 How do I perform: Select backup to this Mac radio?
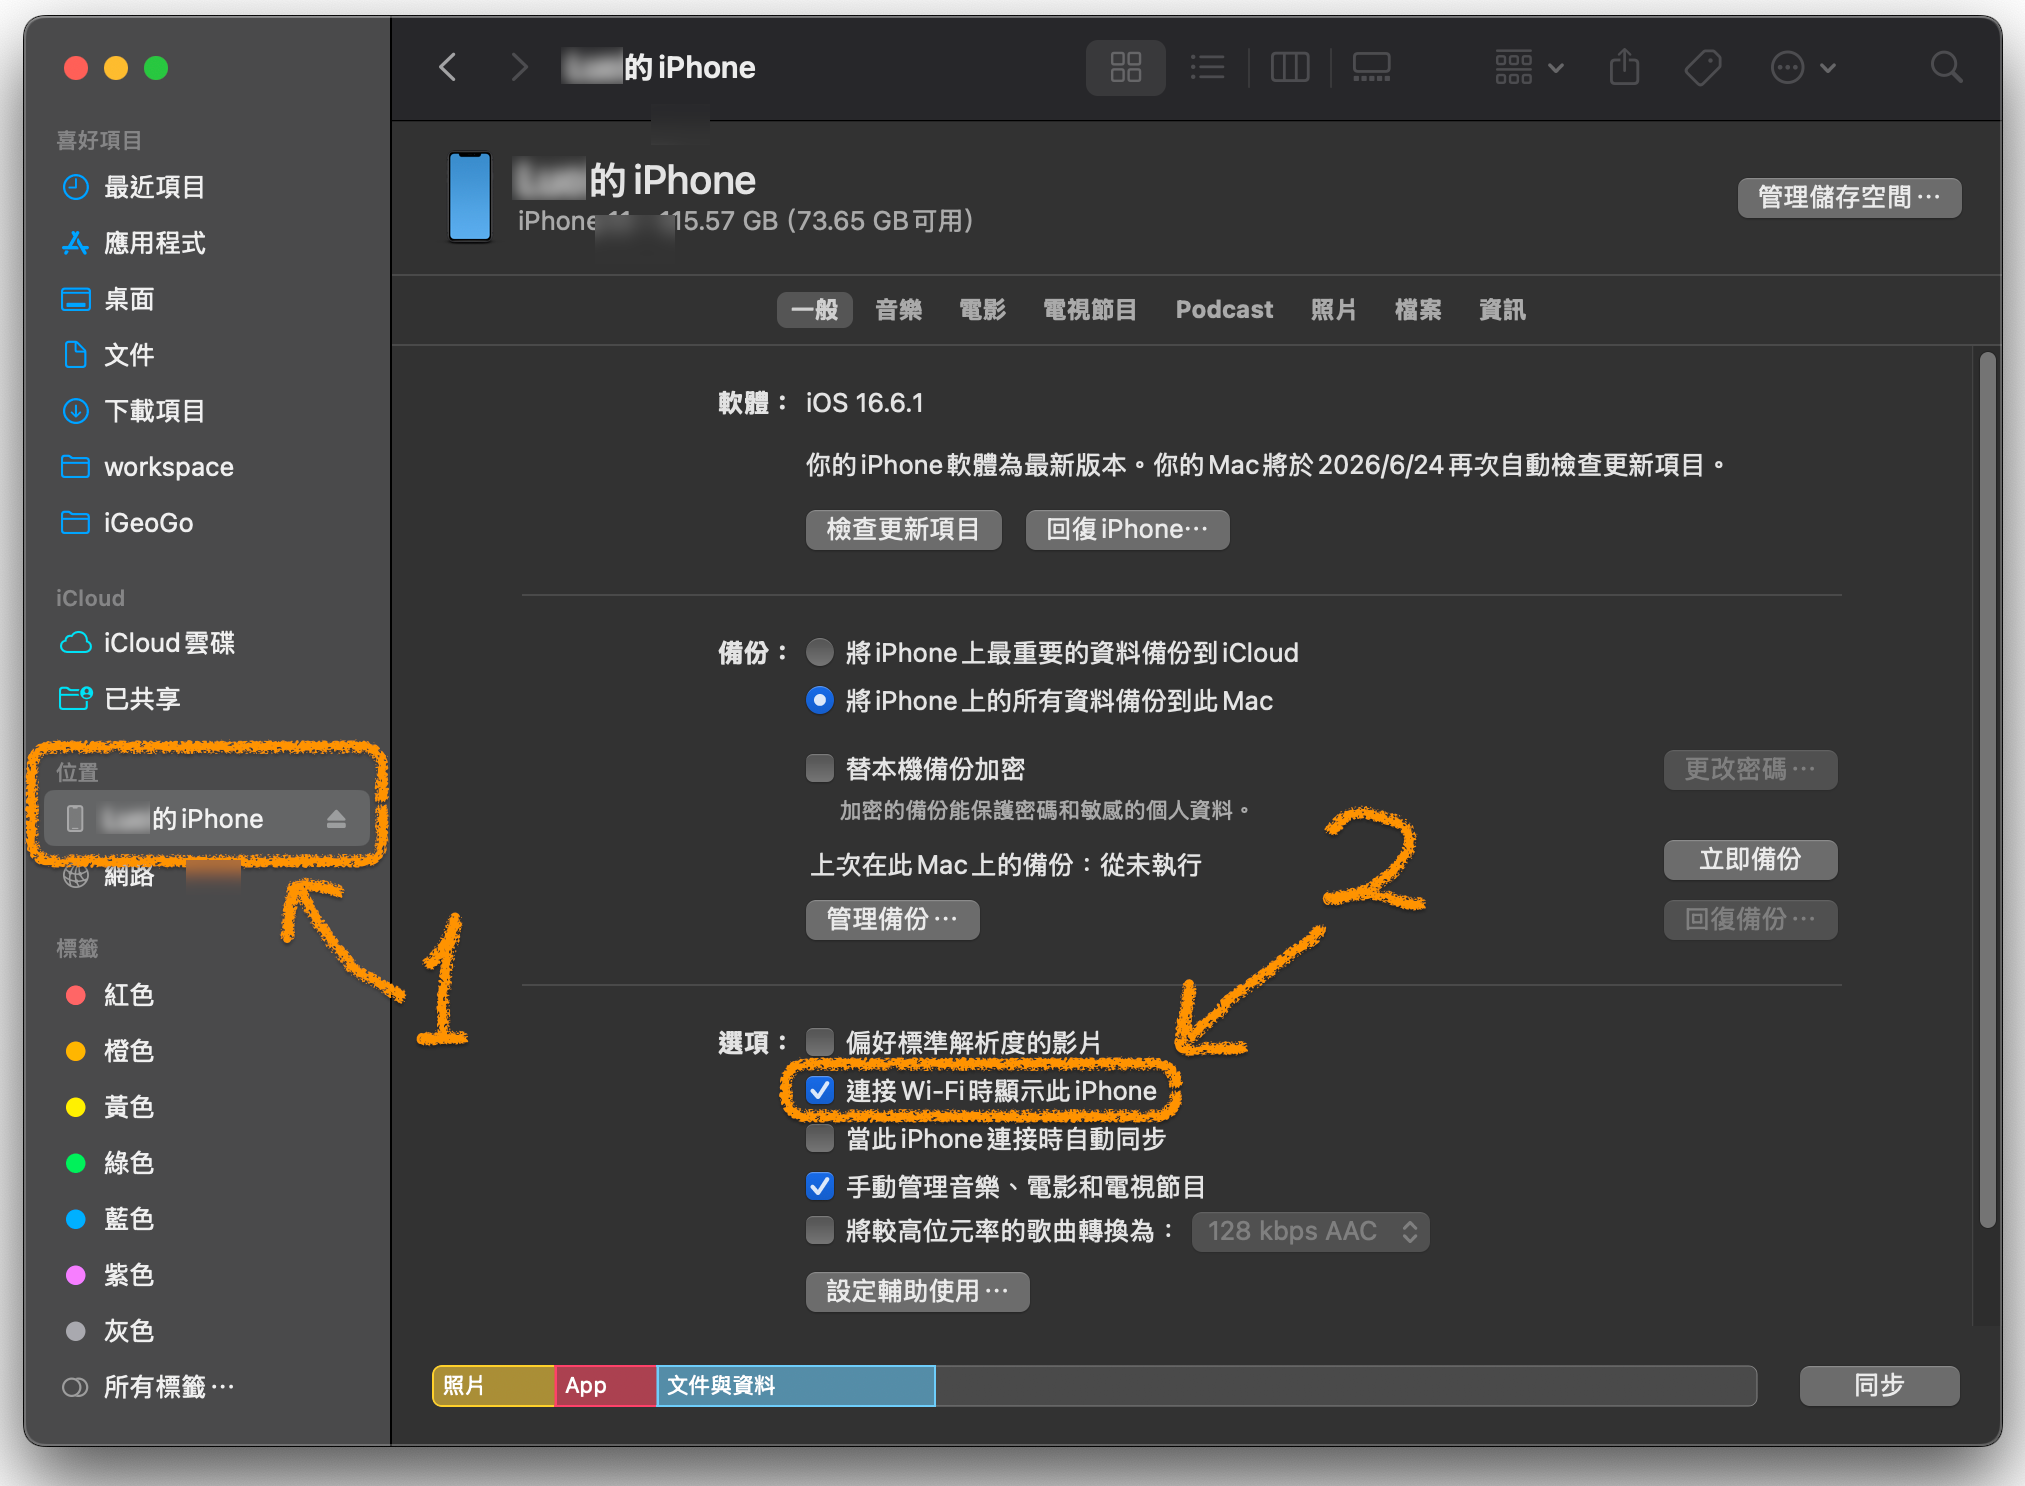coord(820,701)
